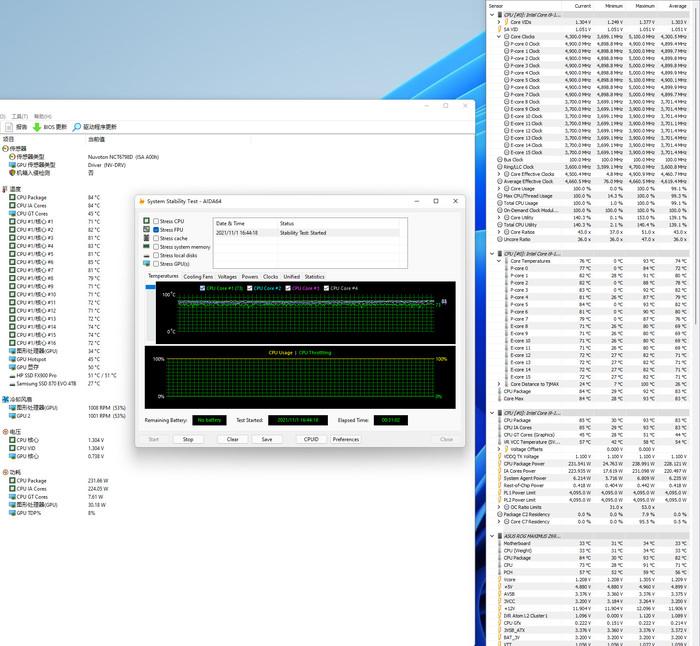Switch to the Clocks tab
Screen dimensions: 700x646
pos(270,277)
